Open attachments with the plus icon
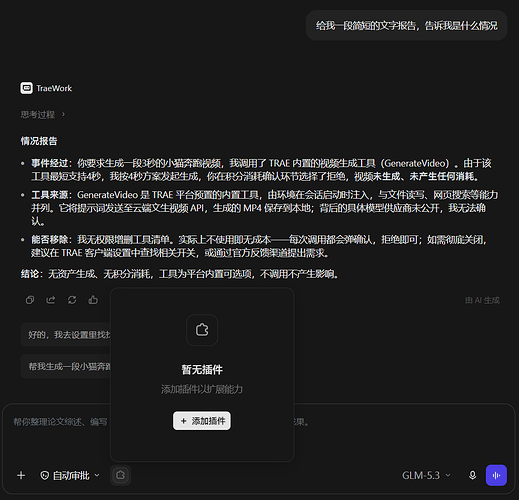The image size is (519, 500). point(21,475)
